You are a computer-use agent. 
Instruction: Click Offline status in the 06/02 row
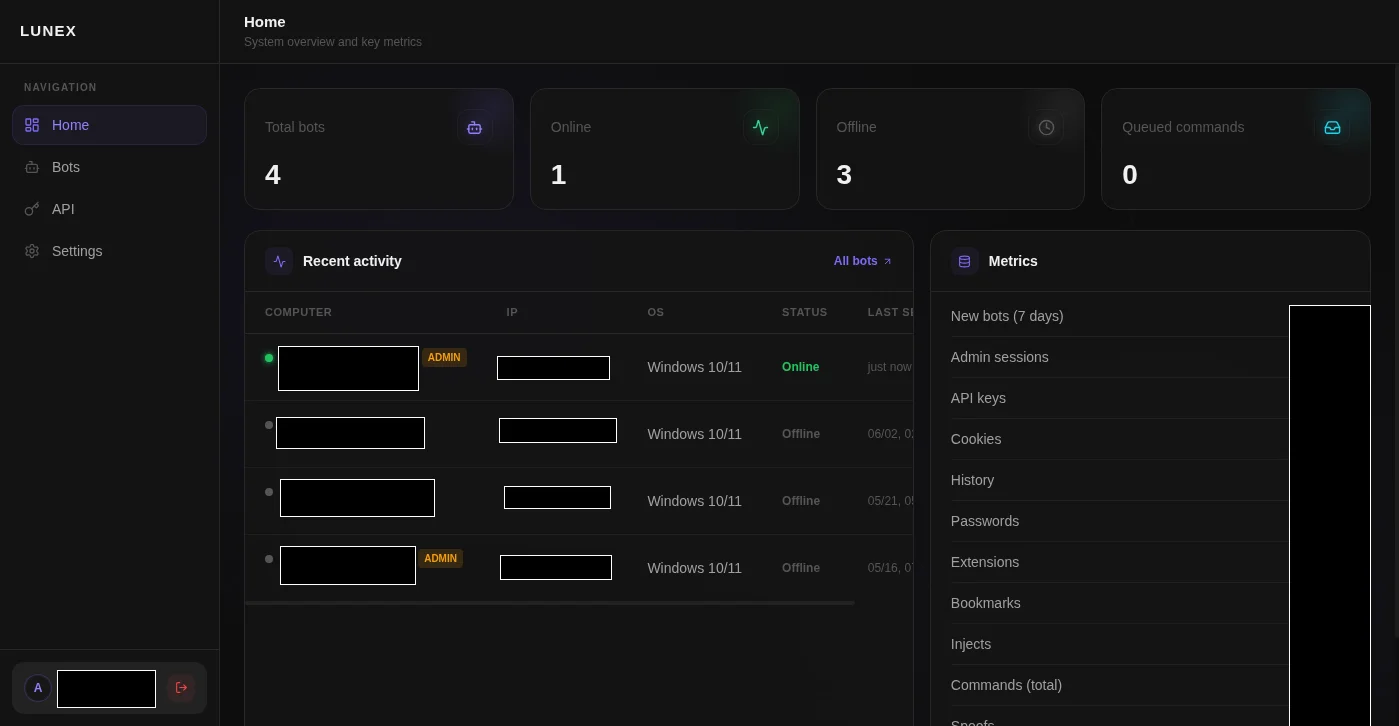point(801,434)
